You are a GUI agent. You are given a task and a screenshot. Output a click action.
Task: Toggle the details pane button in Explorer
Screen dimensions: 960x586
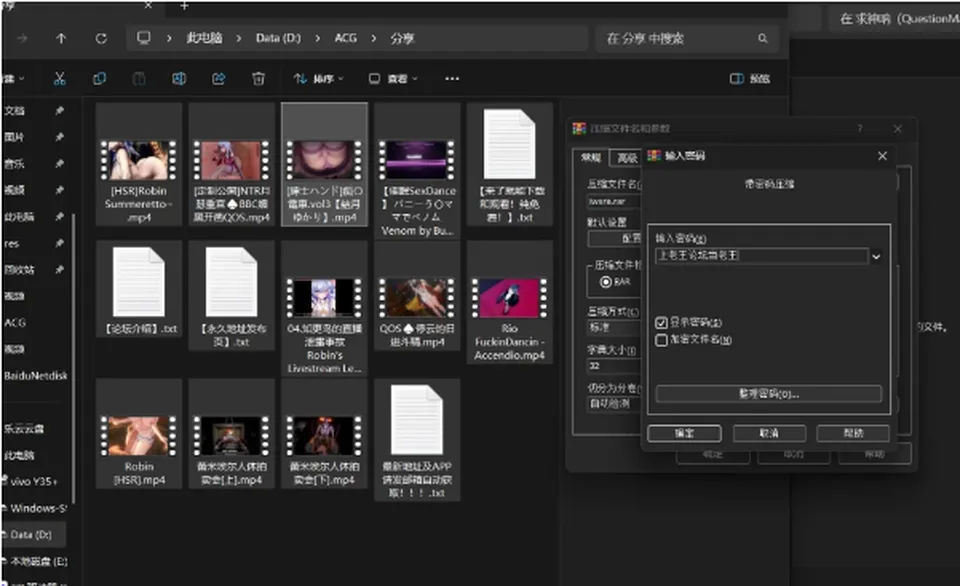pos(750,78)
